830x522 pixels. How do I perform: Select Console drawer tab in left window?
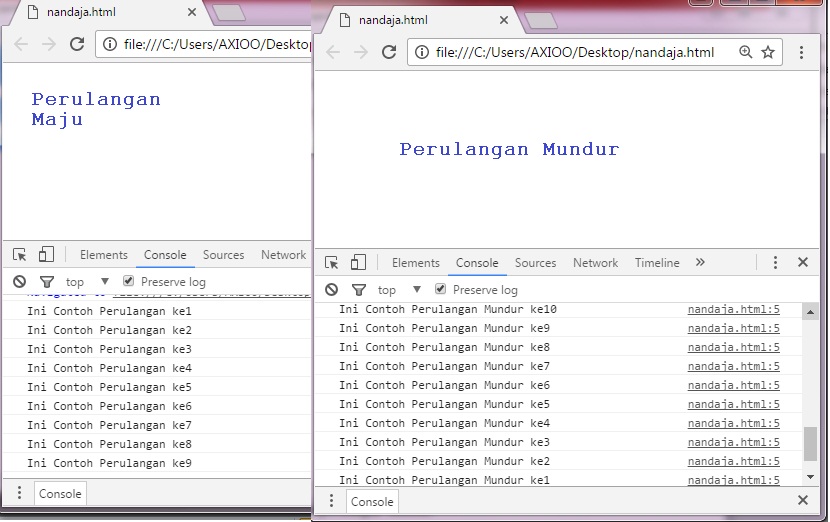(60, 493)
